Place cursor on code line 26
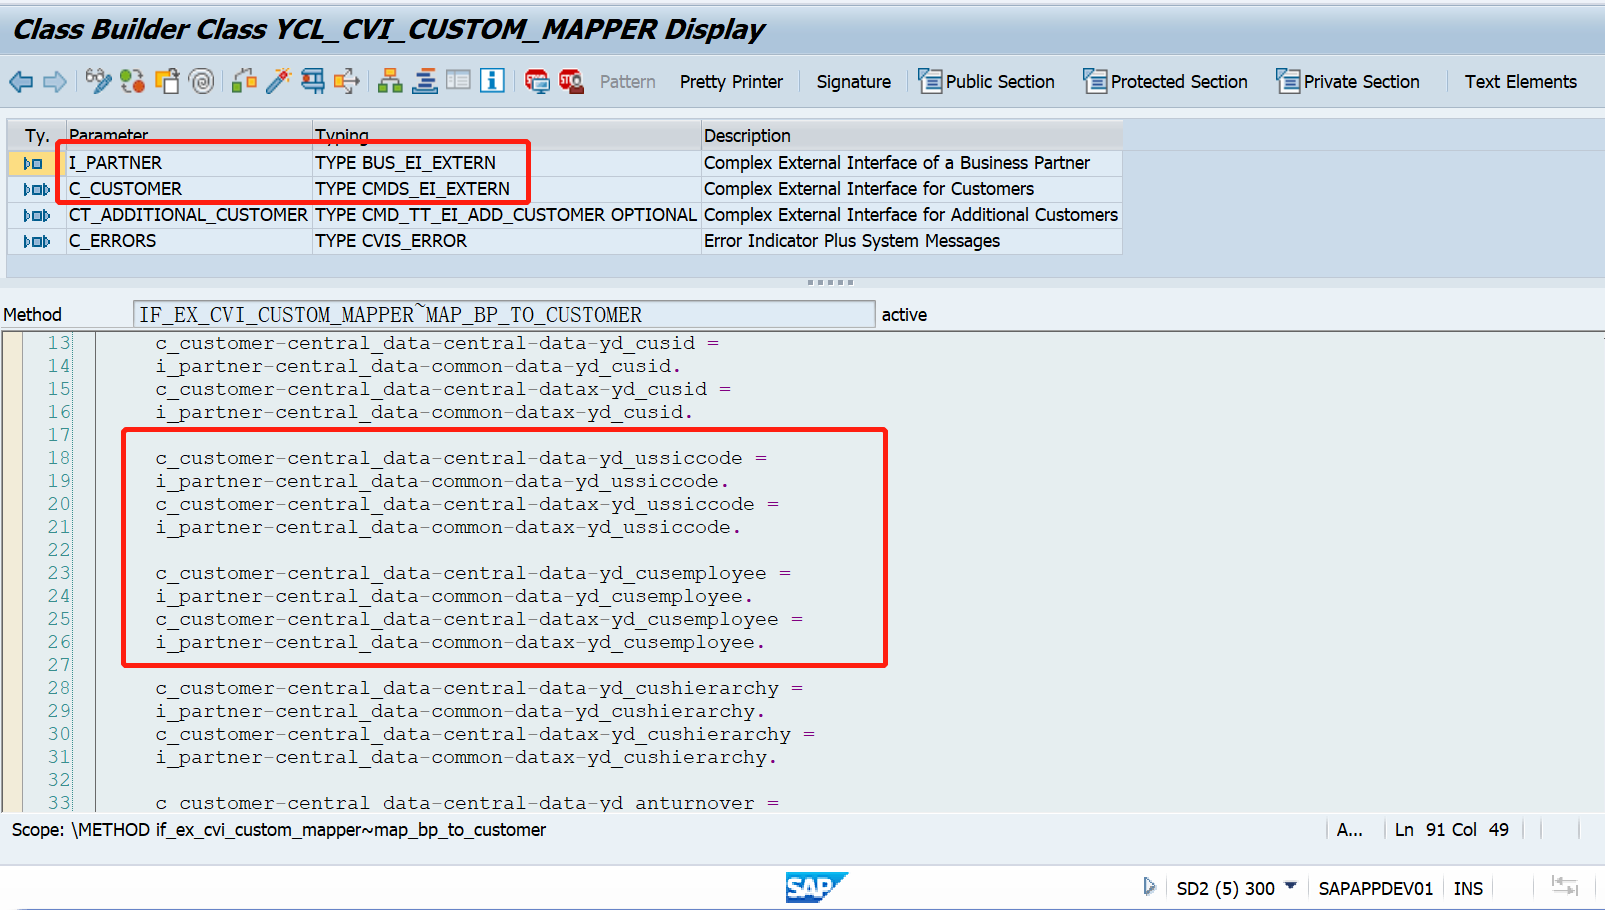Viewport: 1605px width, 910px height. 460,643
